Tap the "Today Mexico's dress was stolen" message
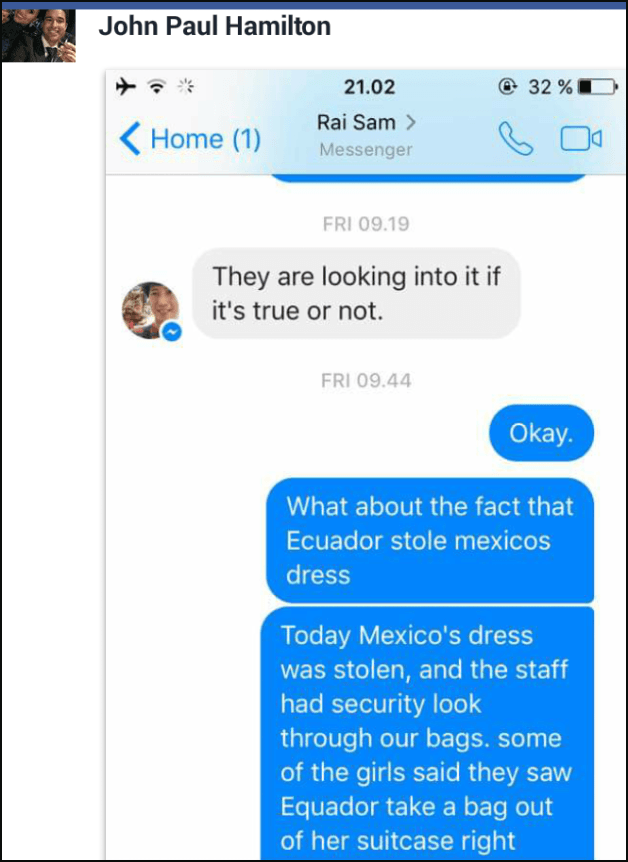The height and width of the screenshot is (862, 628). pyautogui.click(x=427, y=734)
